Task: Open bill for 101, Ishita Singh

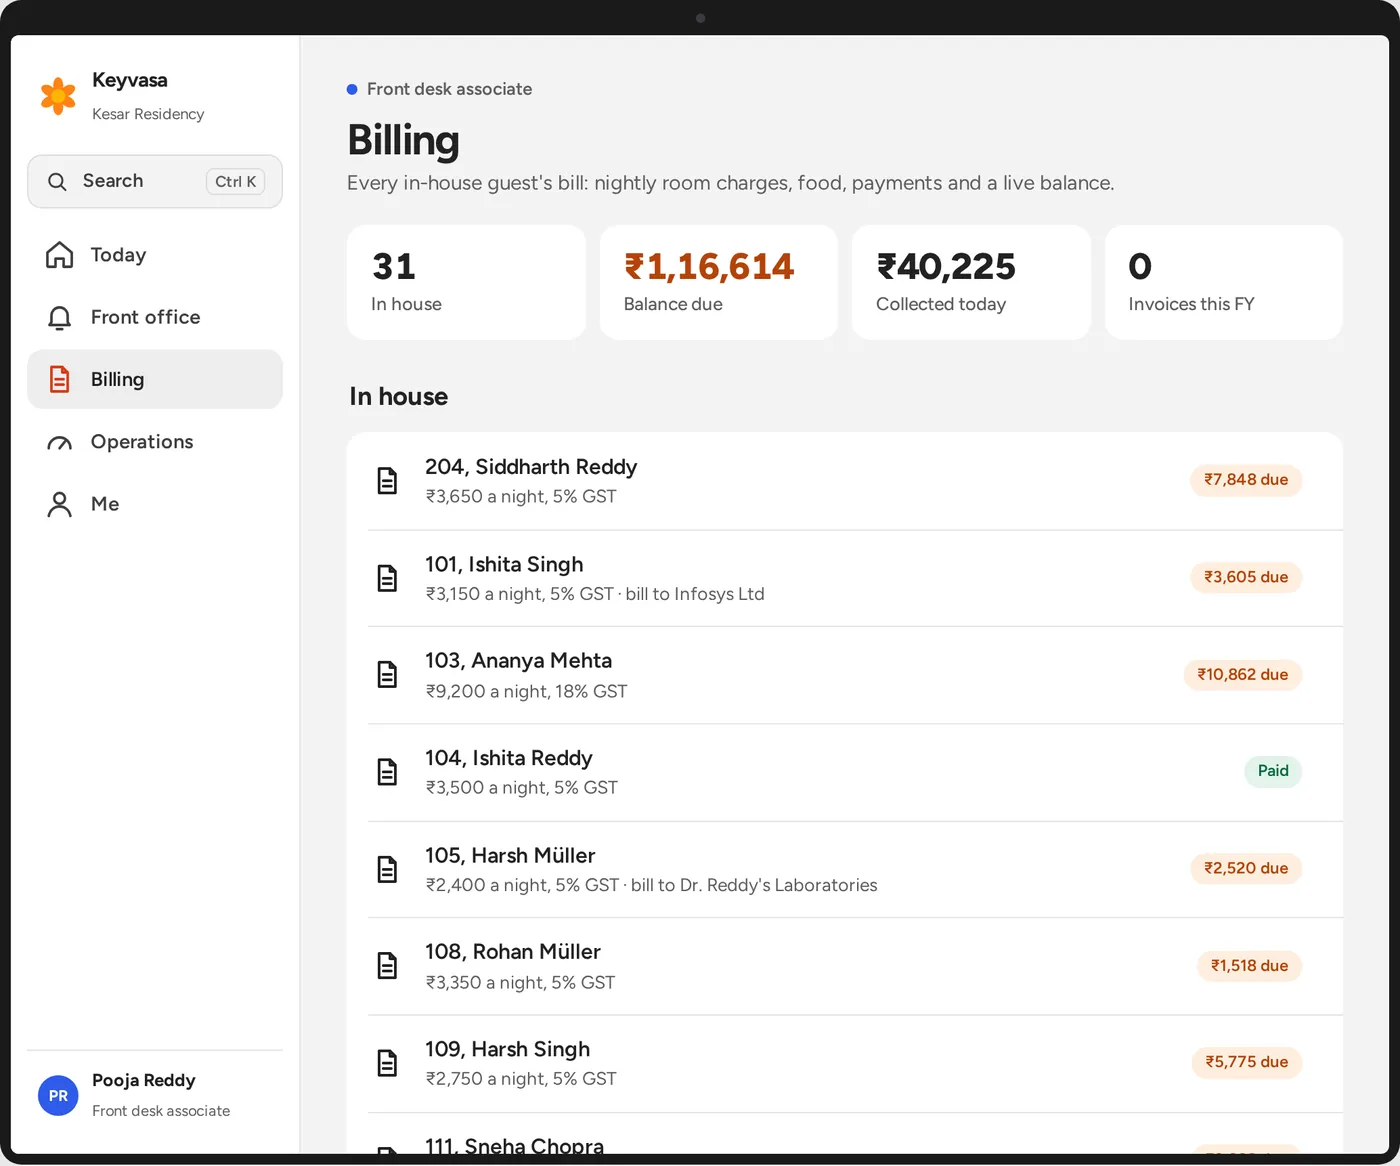Action: [845, 578]
